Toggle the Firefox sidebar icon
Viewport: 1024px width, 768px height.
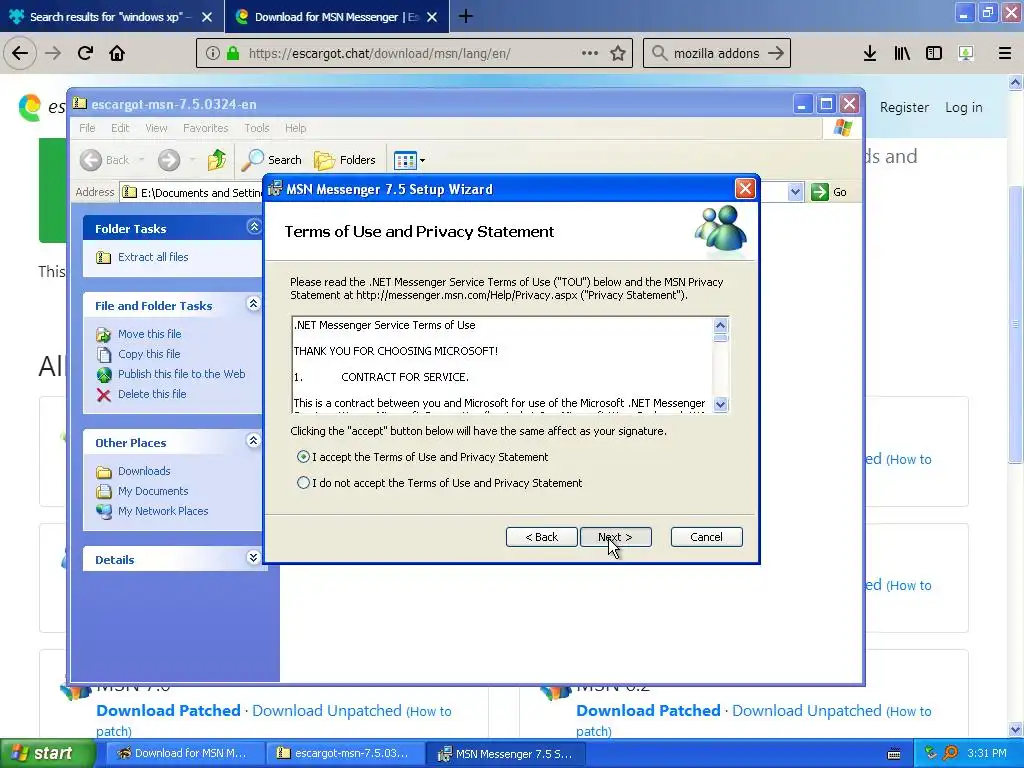(934, 54)
